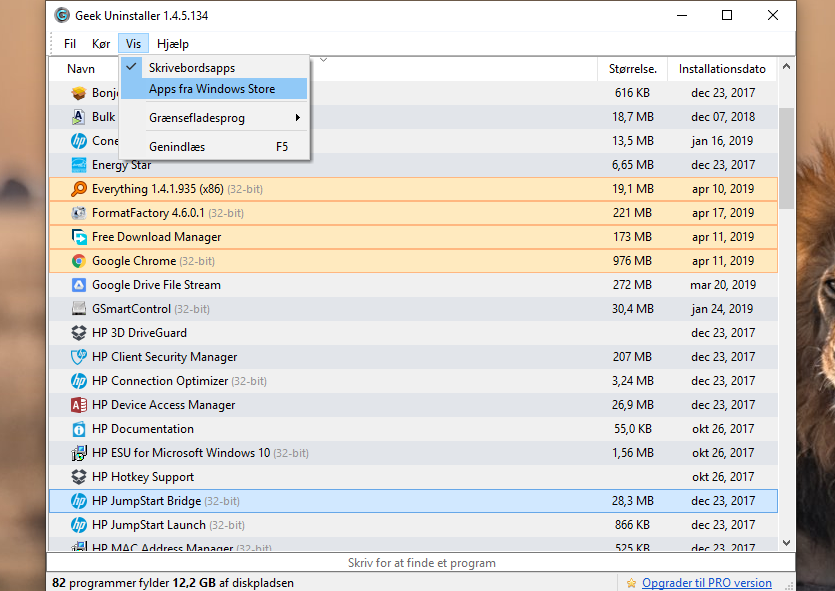Sort the list by Størrelse column
The width and height of the screenshot is (835, 591).
coord(632,69)
